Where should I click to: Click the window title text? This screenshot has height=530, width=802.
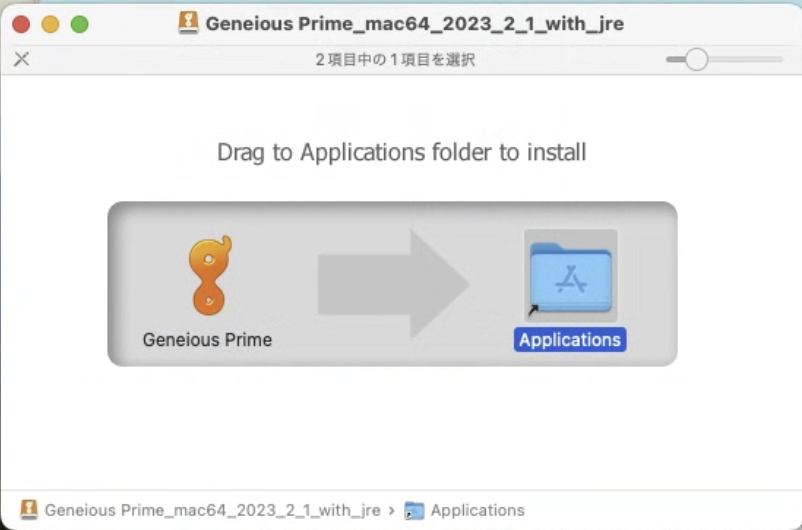414,24
